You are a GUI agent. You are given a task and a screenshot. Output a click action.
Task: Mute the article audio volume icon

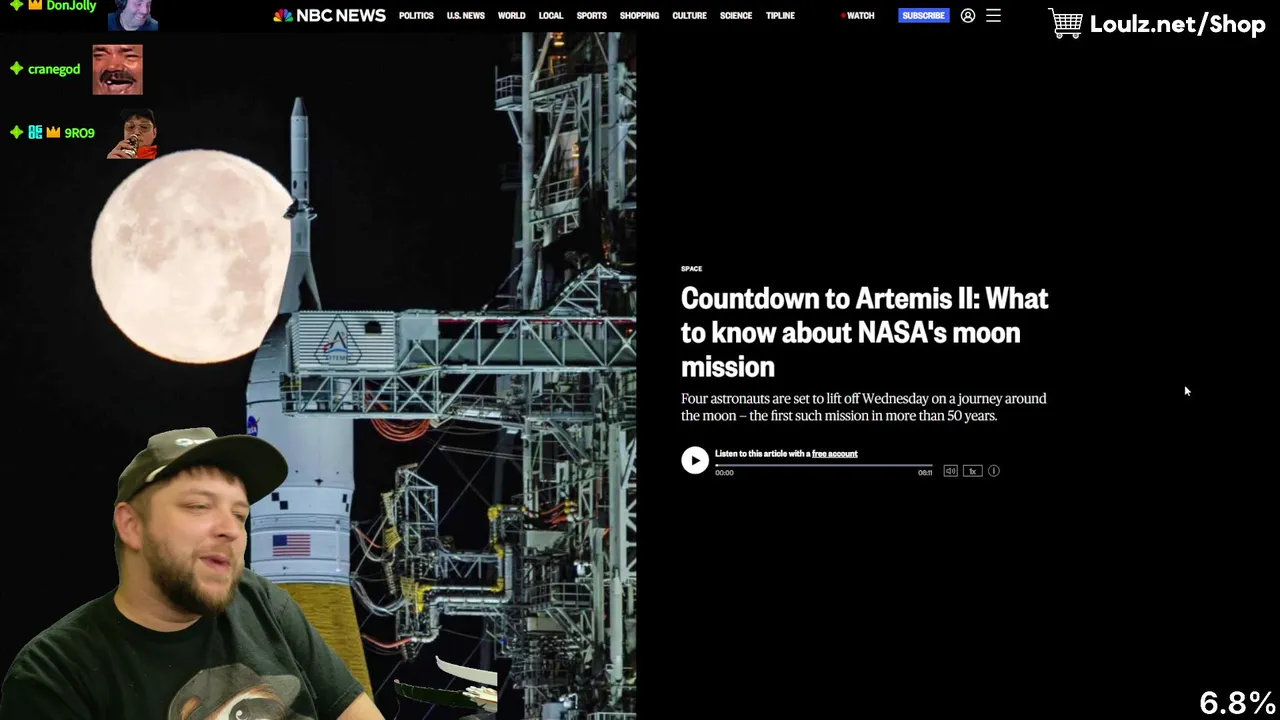(950, 471)
